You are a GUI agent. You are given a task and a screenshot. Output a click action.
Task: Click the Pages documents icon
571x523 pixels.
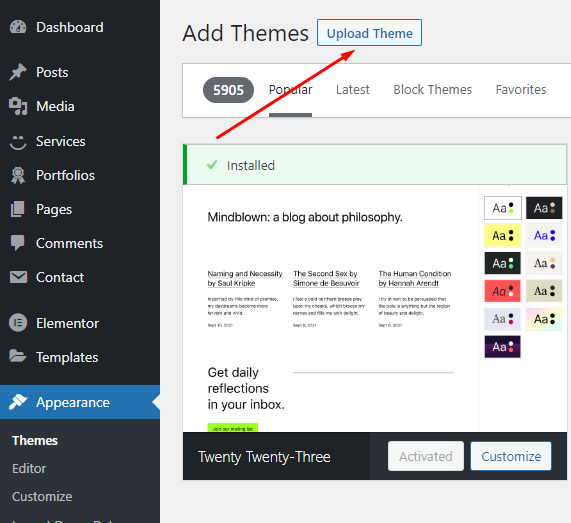pyautogui.click(x=18, y=209)
